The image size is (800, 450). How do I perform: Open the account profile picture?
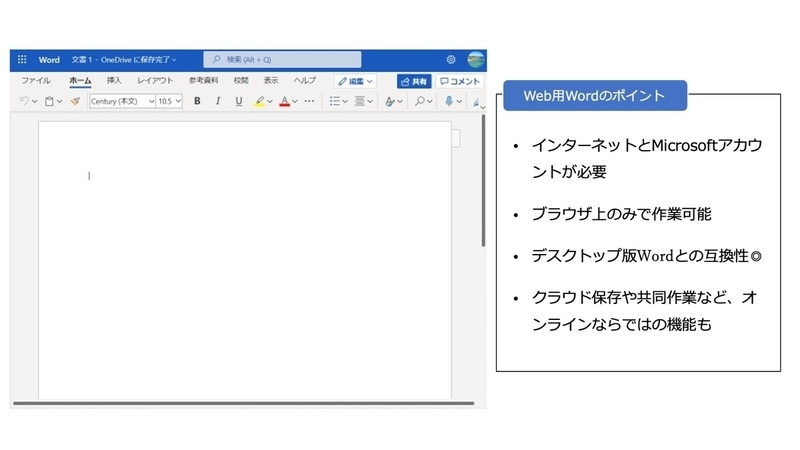click(476, 60)
